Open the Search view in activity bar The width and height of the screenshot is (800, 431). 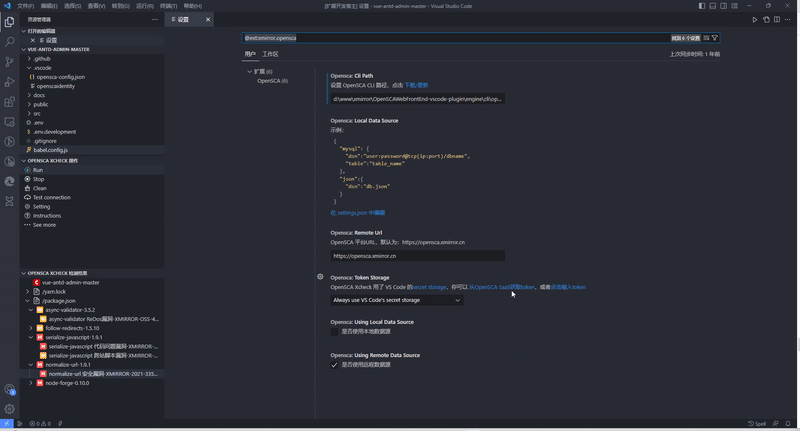pyautogui.click(x=10, y=41)
